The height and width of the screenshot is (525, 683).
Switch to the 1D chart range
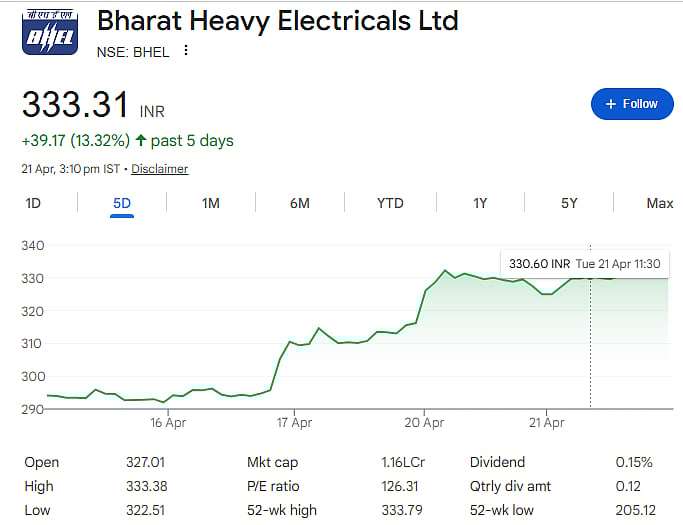(33, 203)
